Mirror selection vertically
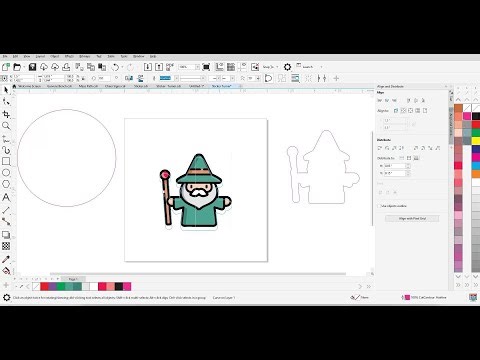 [x=140, y=78]
